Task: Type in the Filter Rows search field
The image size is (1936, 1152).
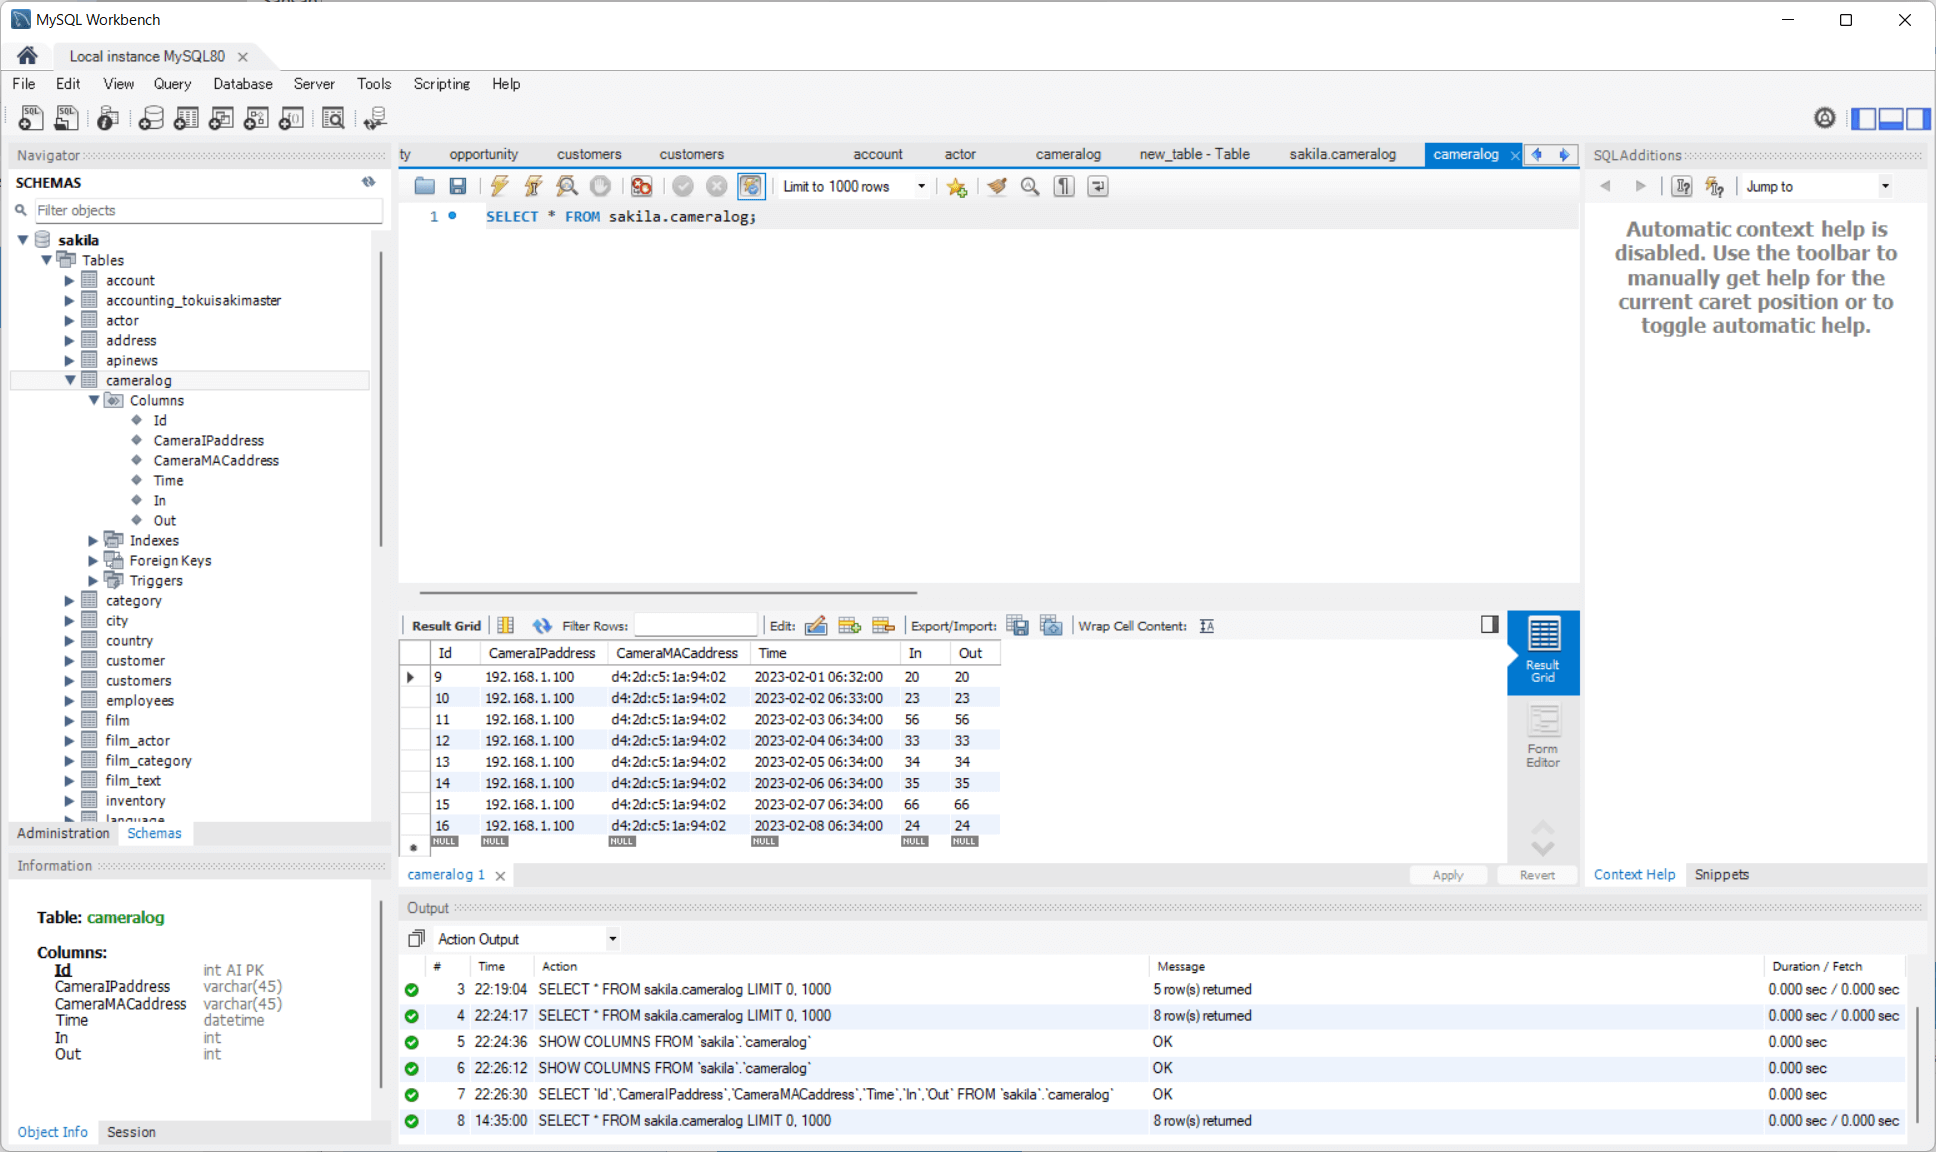Action: [695, 624]
